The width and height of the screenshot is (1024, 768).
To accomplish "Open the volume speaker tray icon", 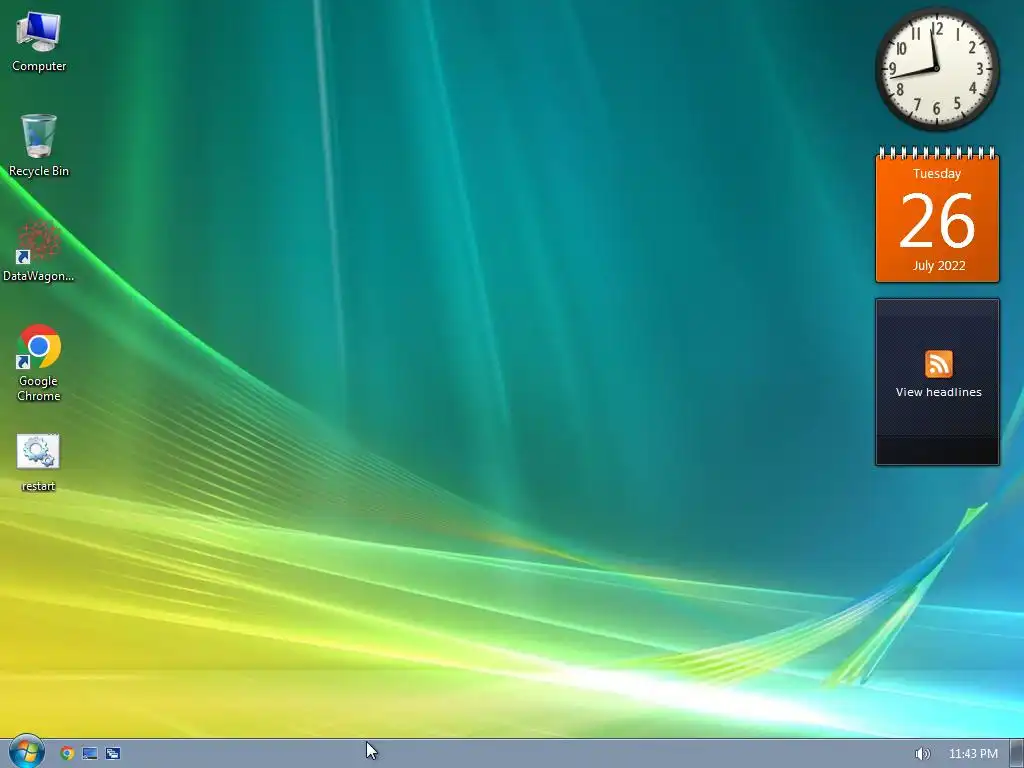I will 922,754.
